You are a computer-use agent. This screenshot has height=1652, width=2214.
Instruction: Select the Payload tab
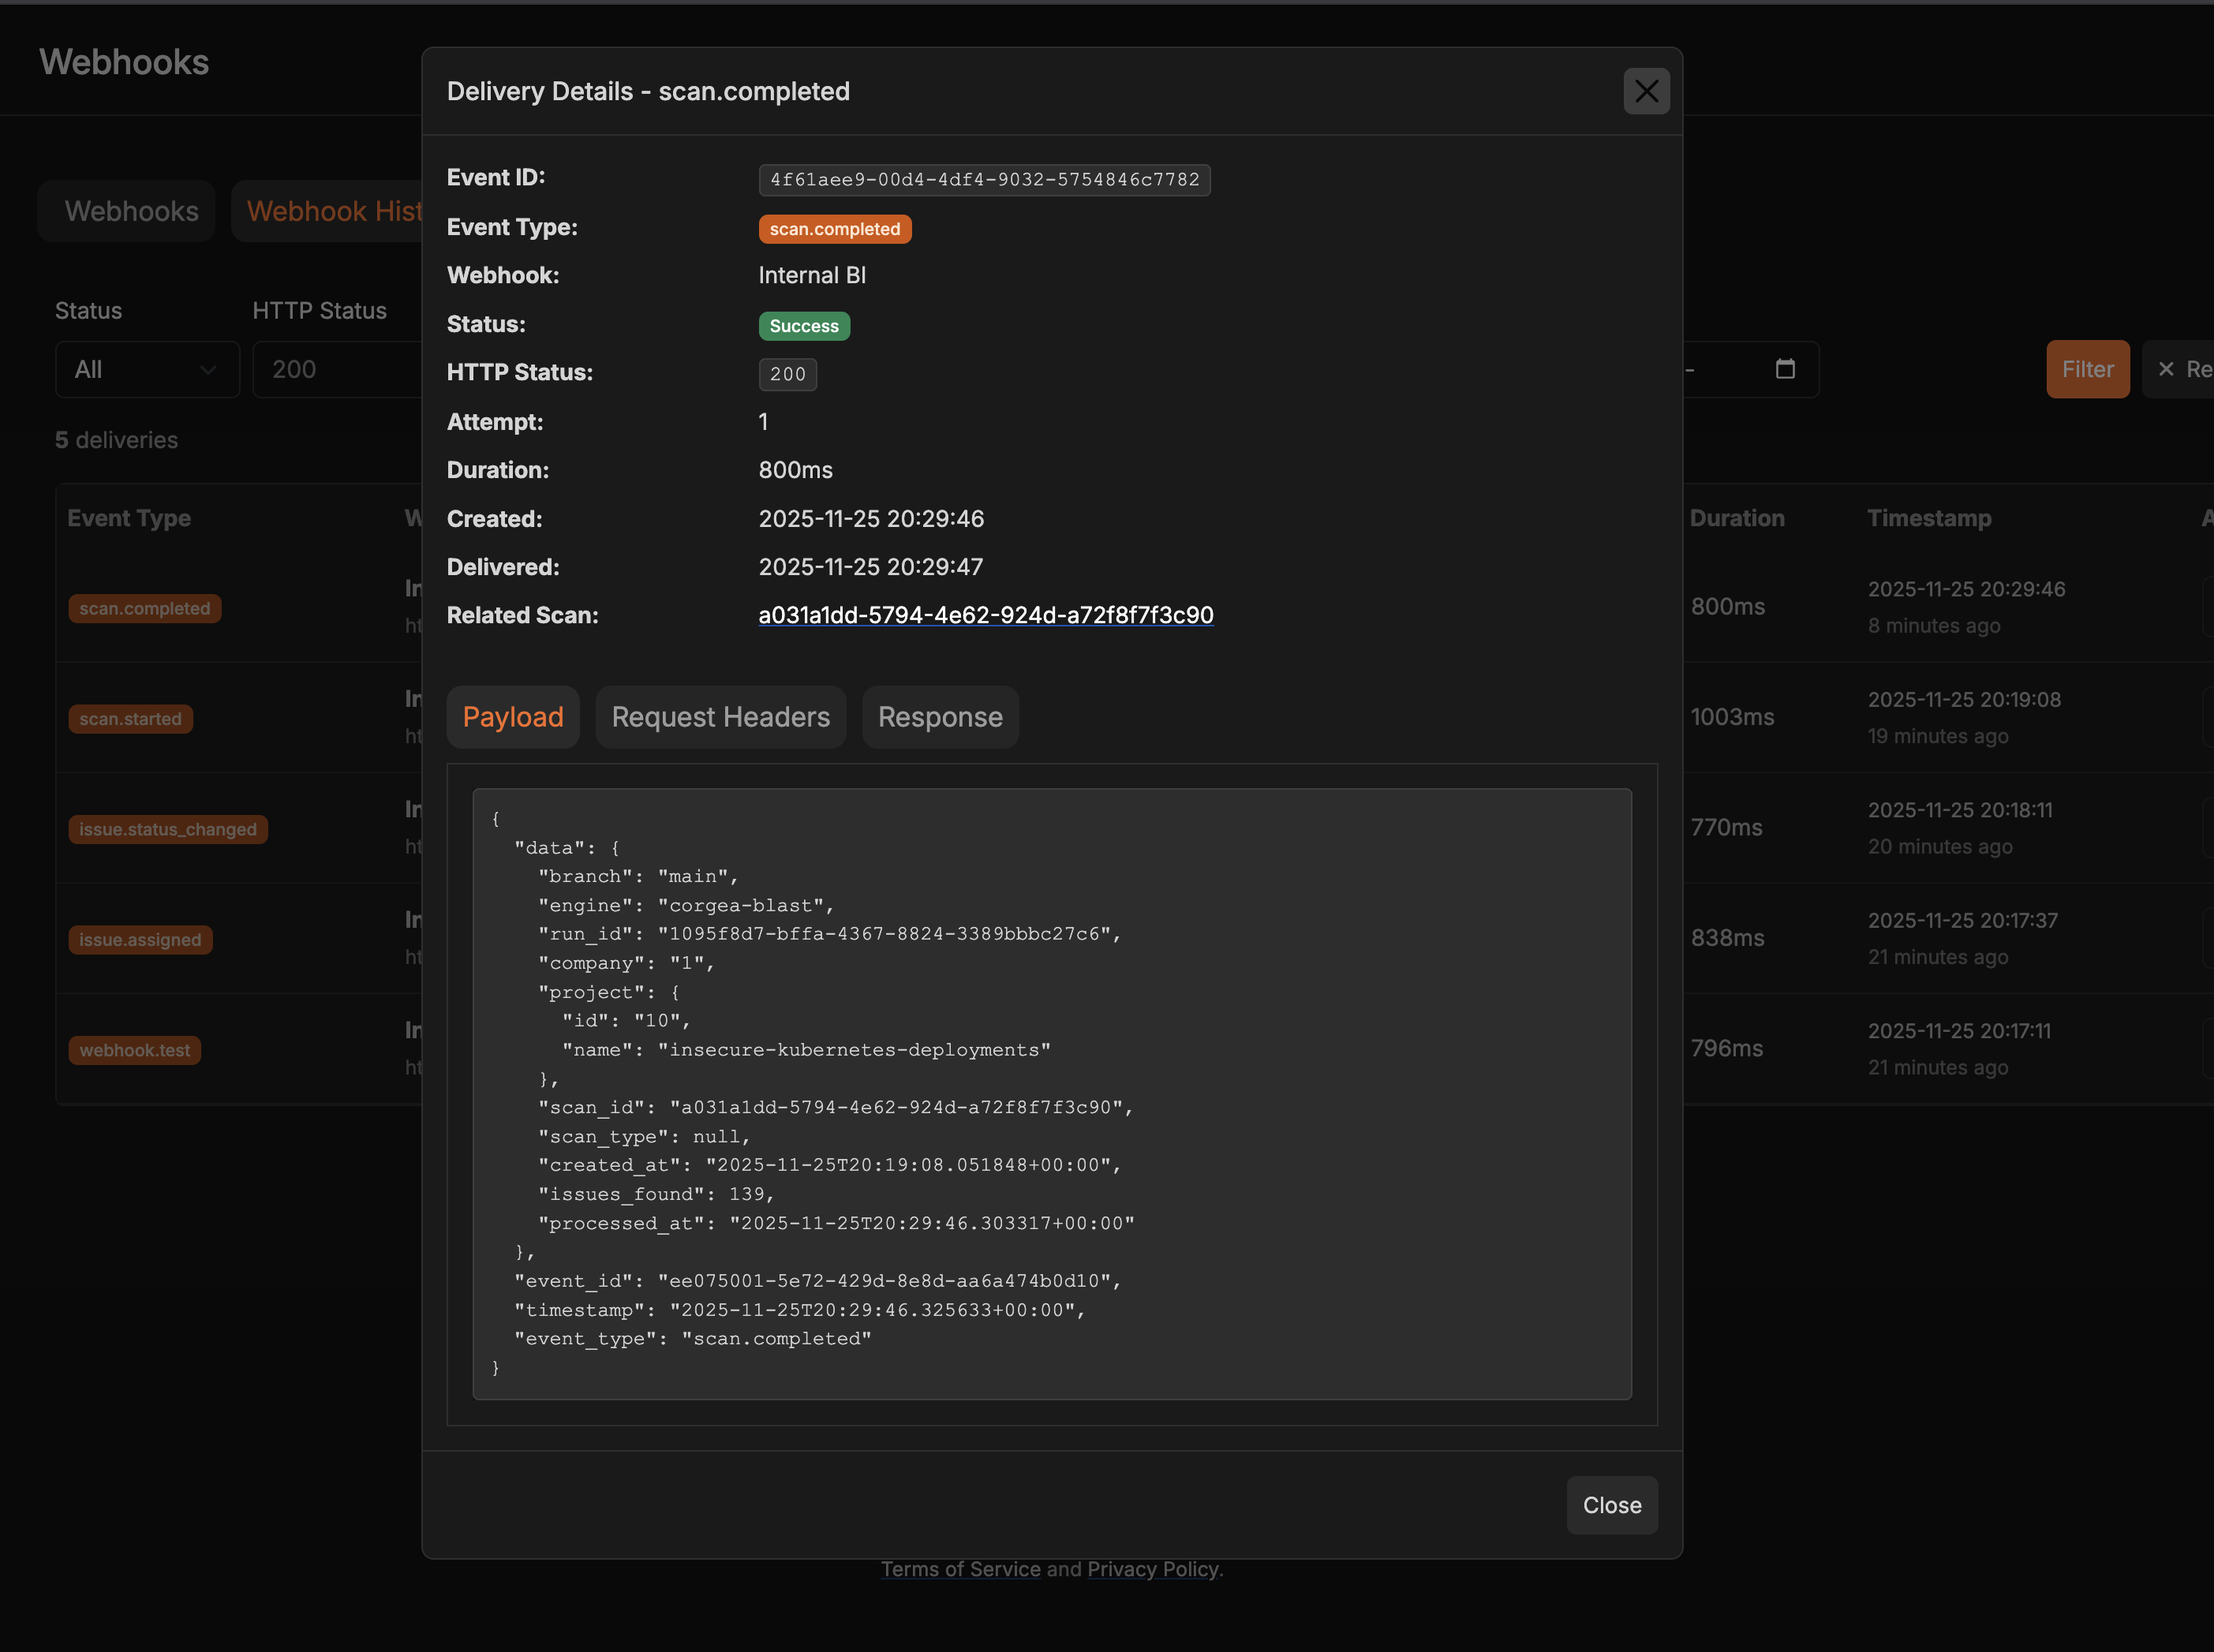coord(512,717)
